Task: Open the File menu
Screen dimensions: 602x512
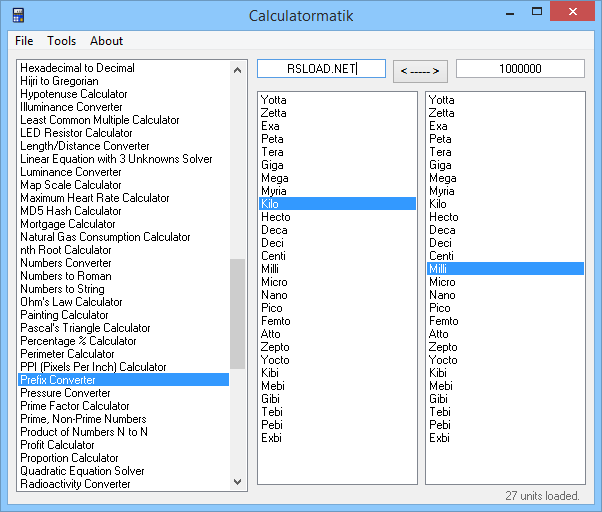Action: 24,41
